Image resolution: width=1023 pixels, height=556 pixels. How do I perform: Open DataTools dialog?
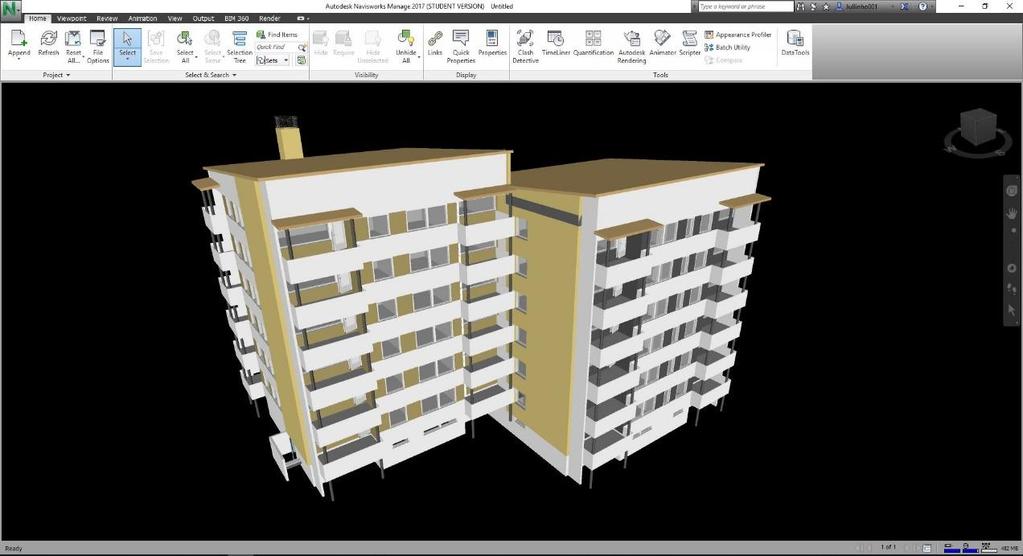click(795, 43)
